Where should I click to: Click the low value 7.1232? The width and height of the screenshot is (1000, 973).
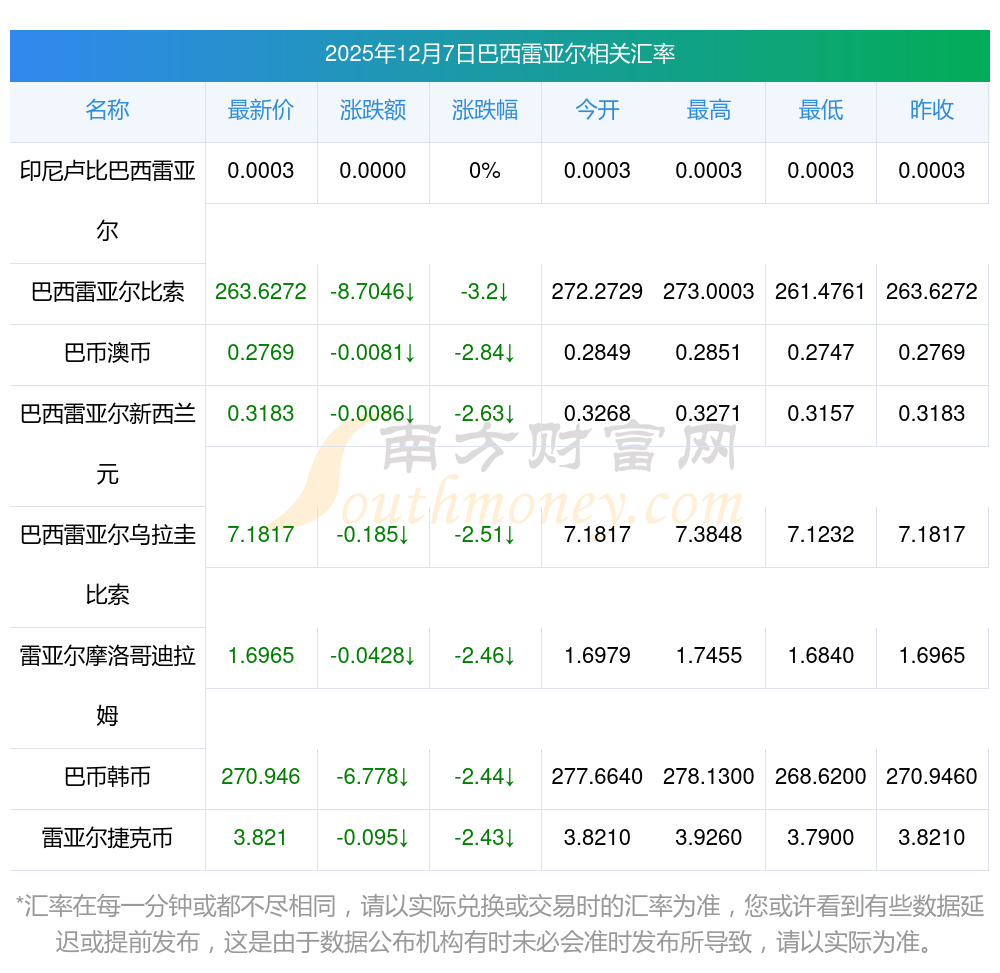[821, 534]
